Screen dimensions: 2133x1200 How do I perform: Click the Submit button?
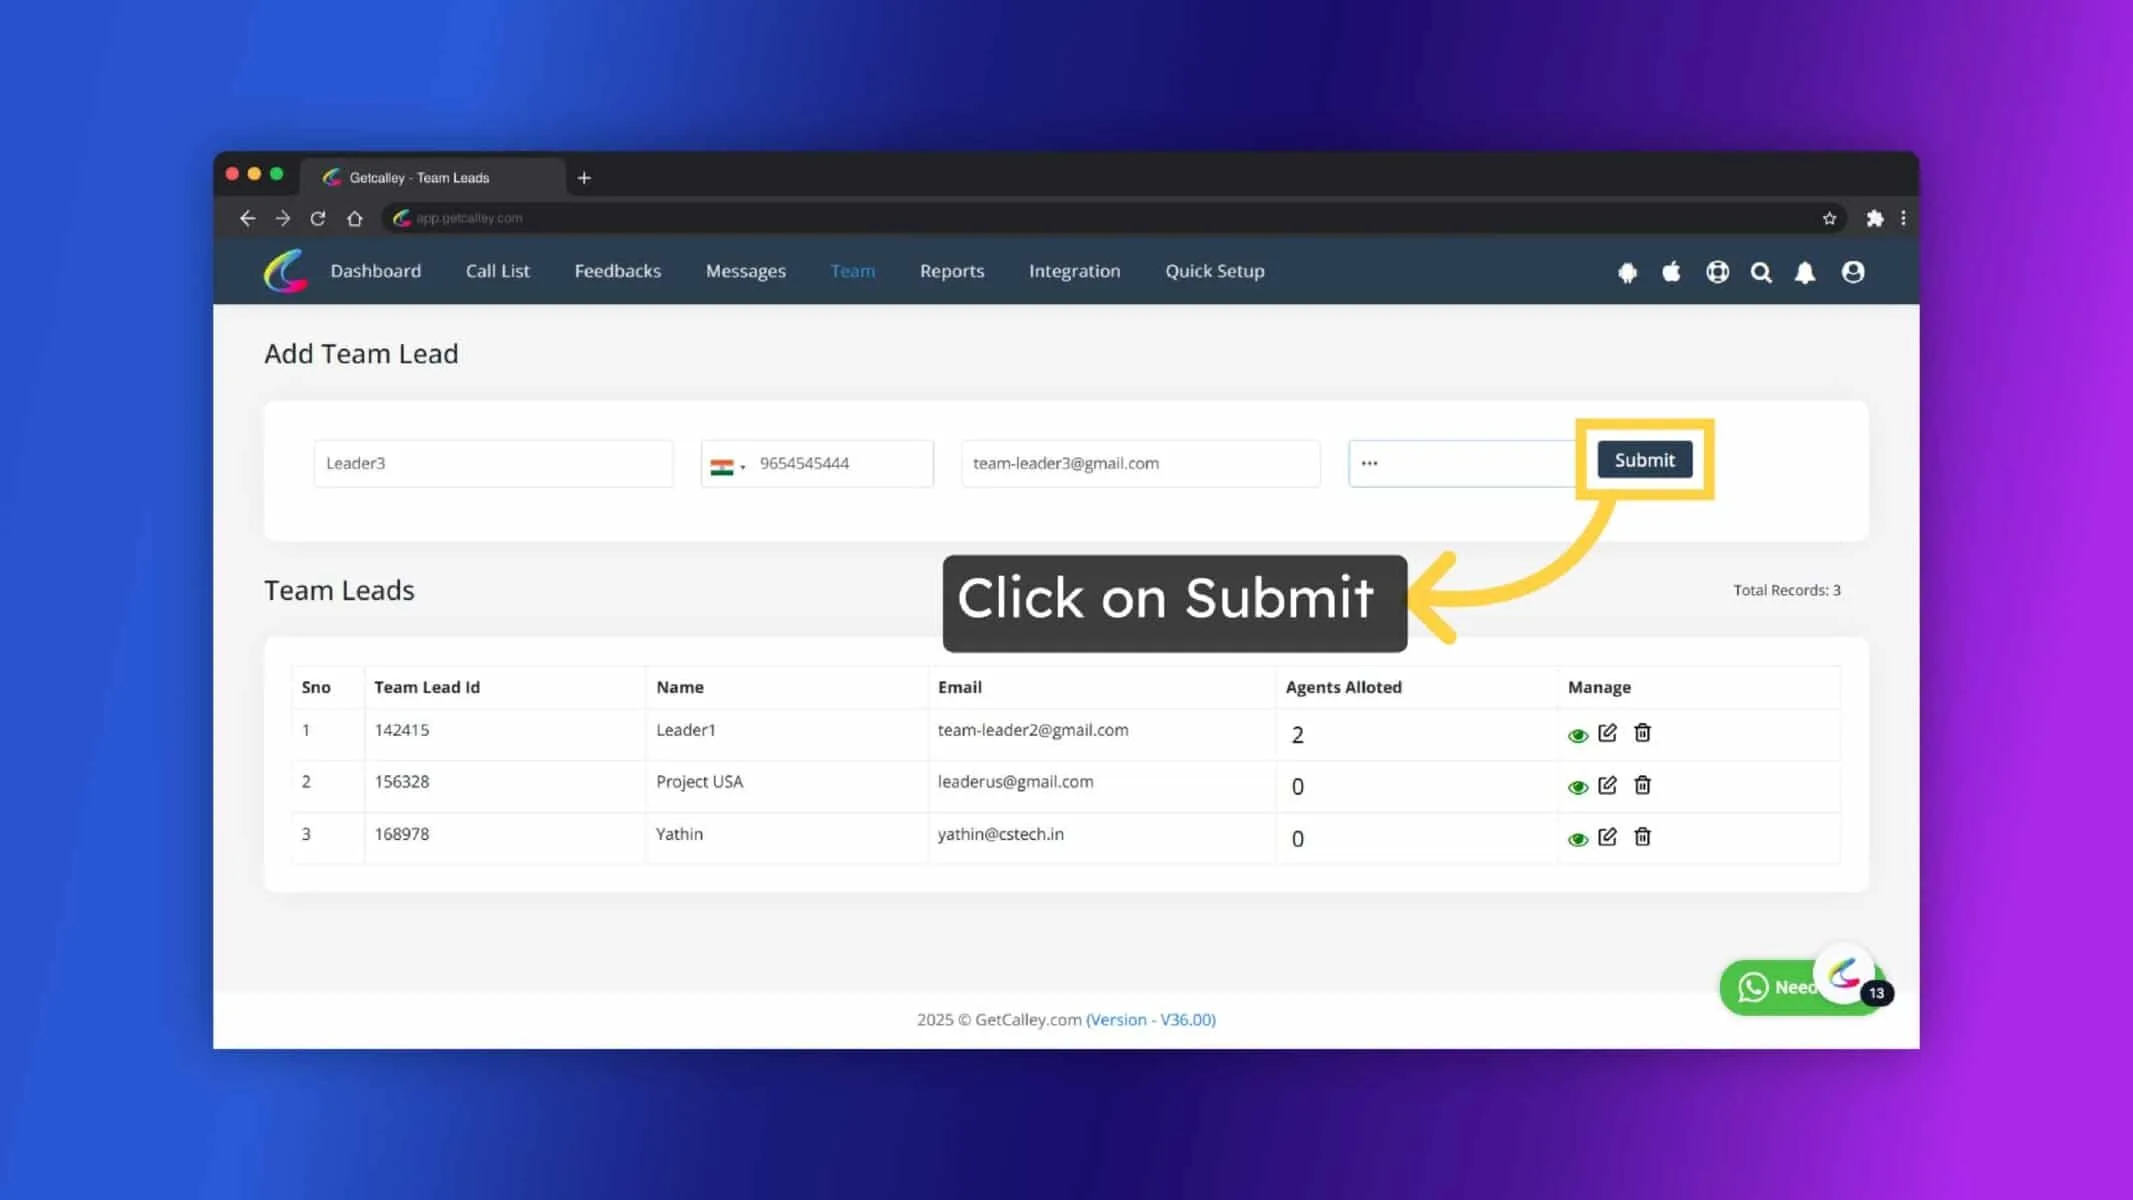coord(1644,460)
